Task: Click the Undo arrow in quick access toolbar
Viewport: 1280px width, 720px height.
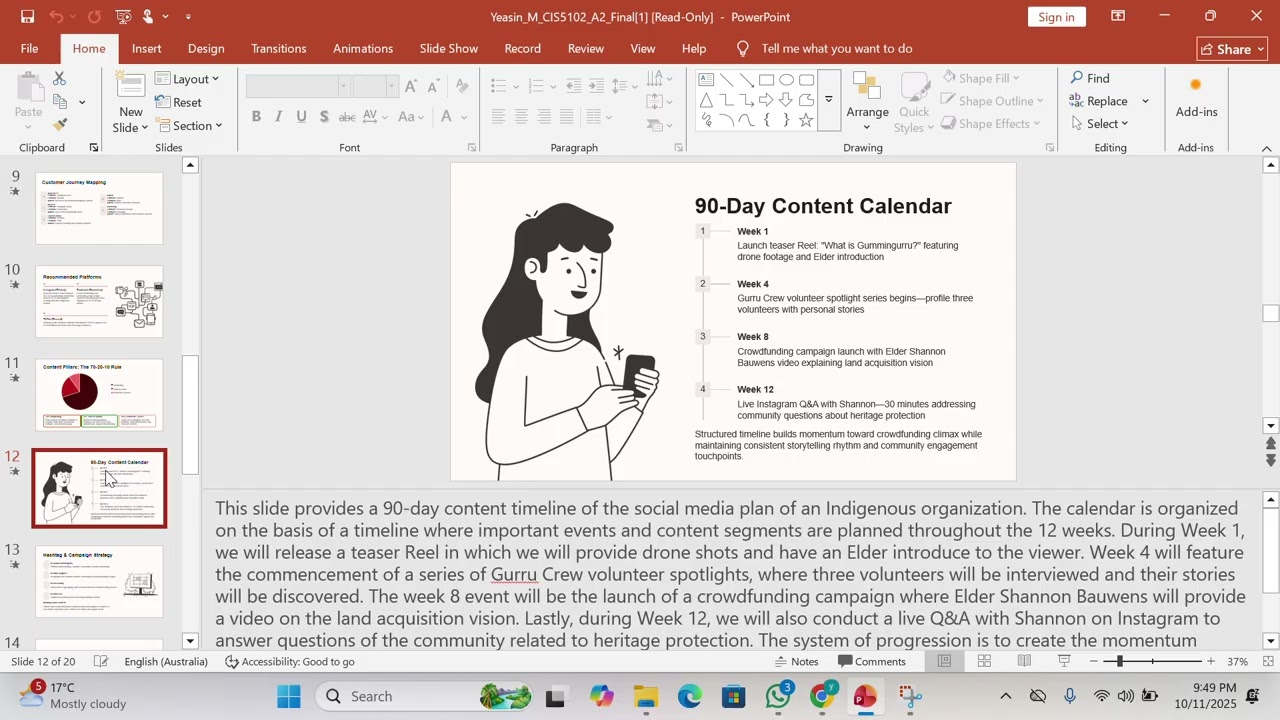Action: click(57, 16)
